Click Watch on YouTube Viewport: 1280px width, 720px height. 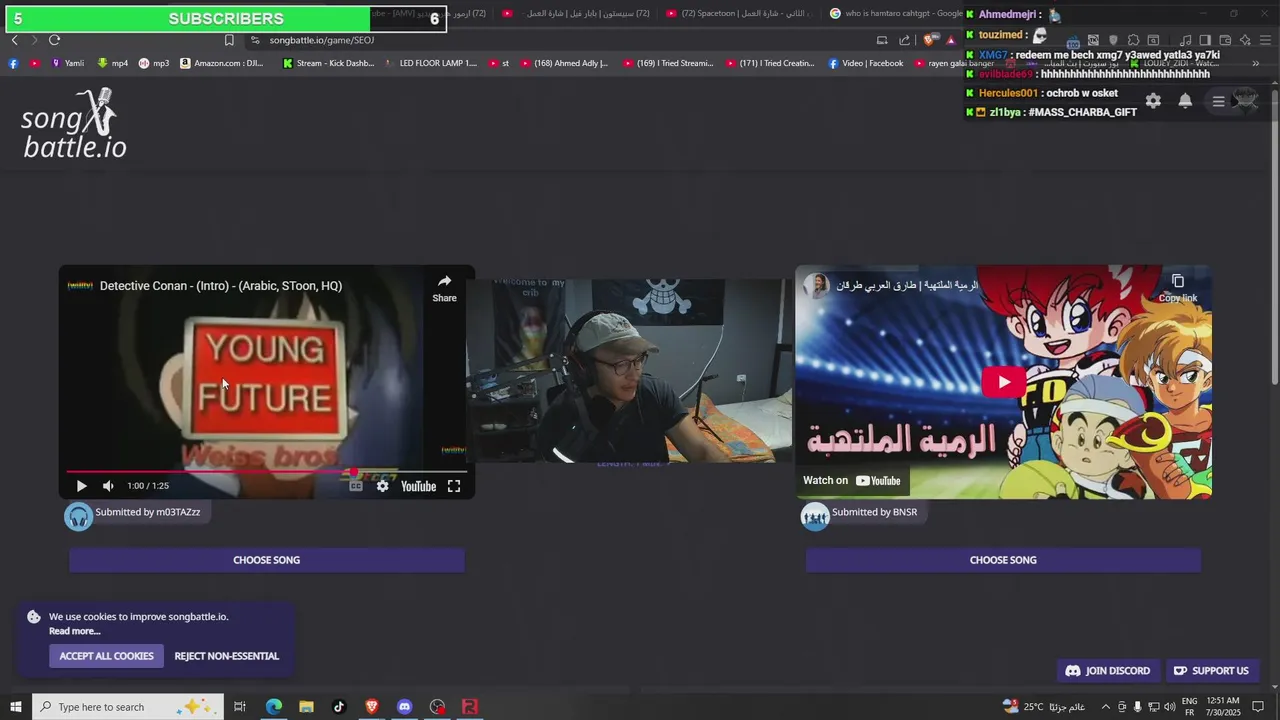pyautogui.click(x=852, y=481)
